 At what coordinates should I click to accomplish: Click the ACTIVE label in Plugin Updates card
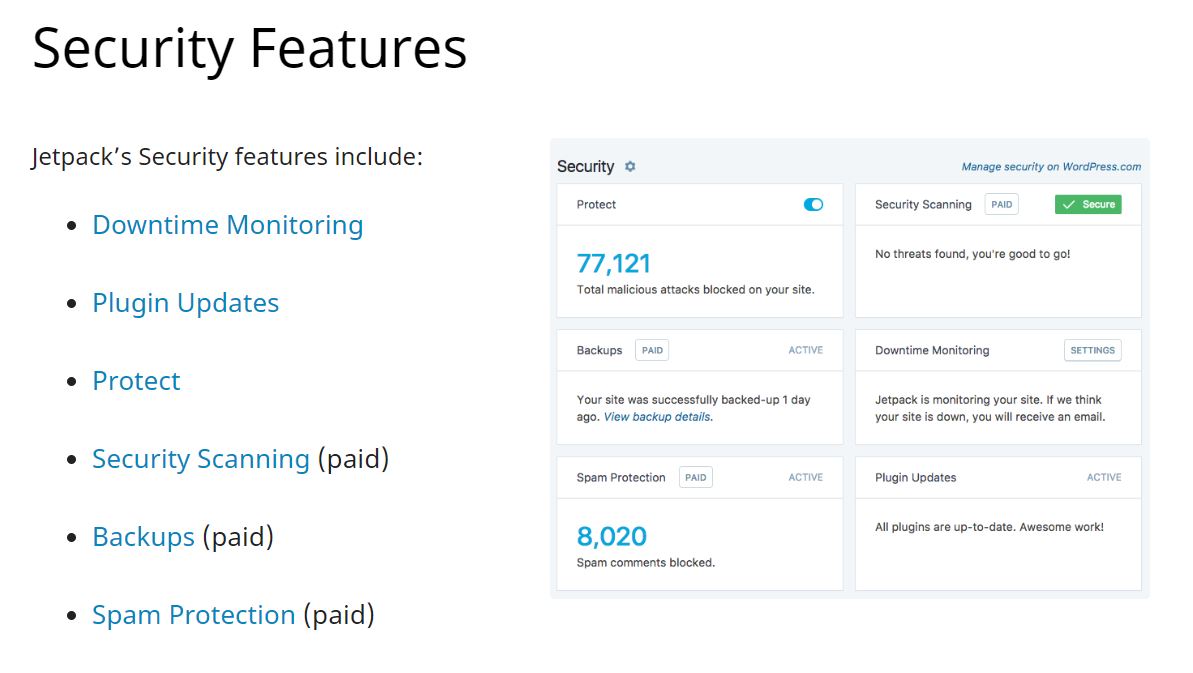point(1104,478)
